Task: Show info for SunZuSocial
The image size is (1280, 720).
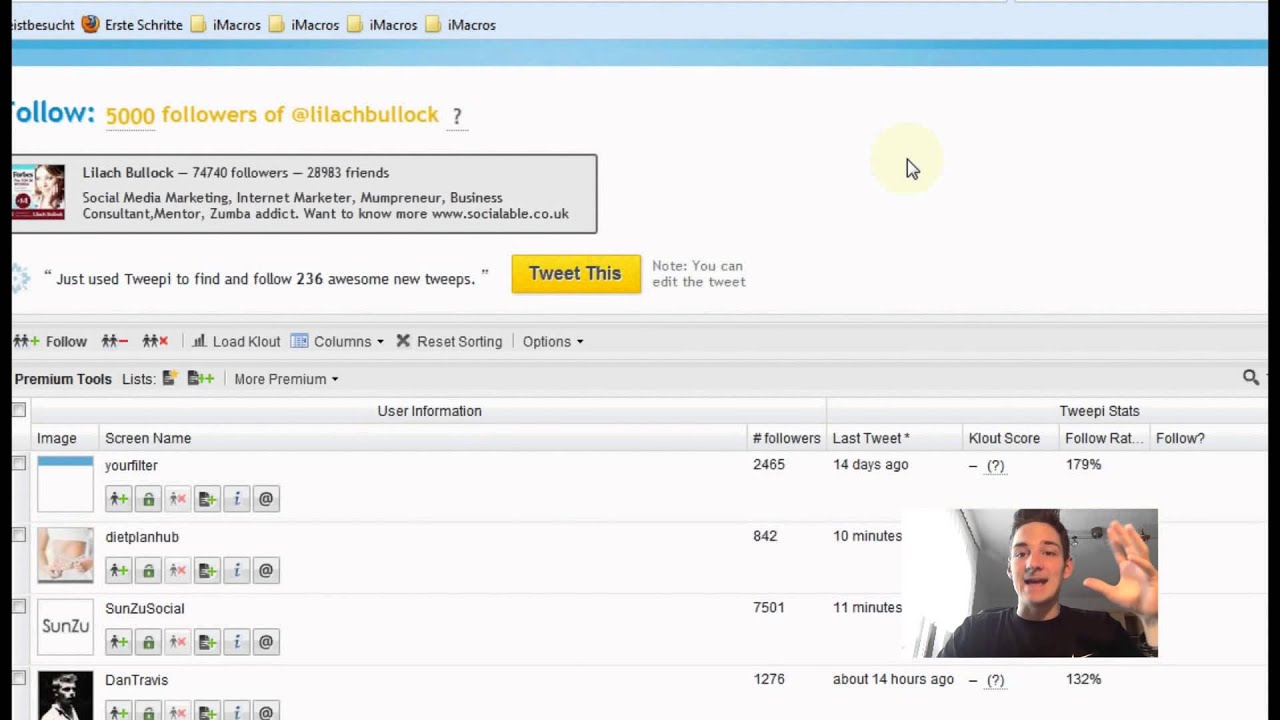Action: (x=236, y=642)
